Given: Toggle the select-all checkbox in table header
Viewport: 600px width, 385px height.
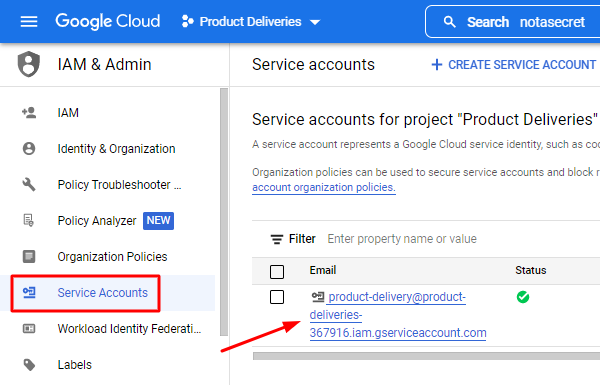Looking at the screenshot, I should click(277, 272).
